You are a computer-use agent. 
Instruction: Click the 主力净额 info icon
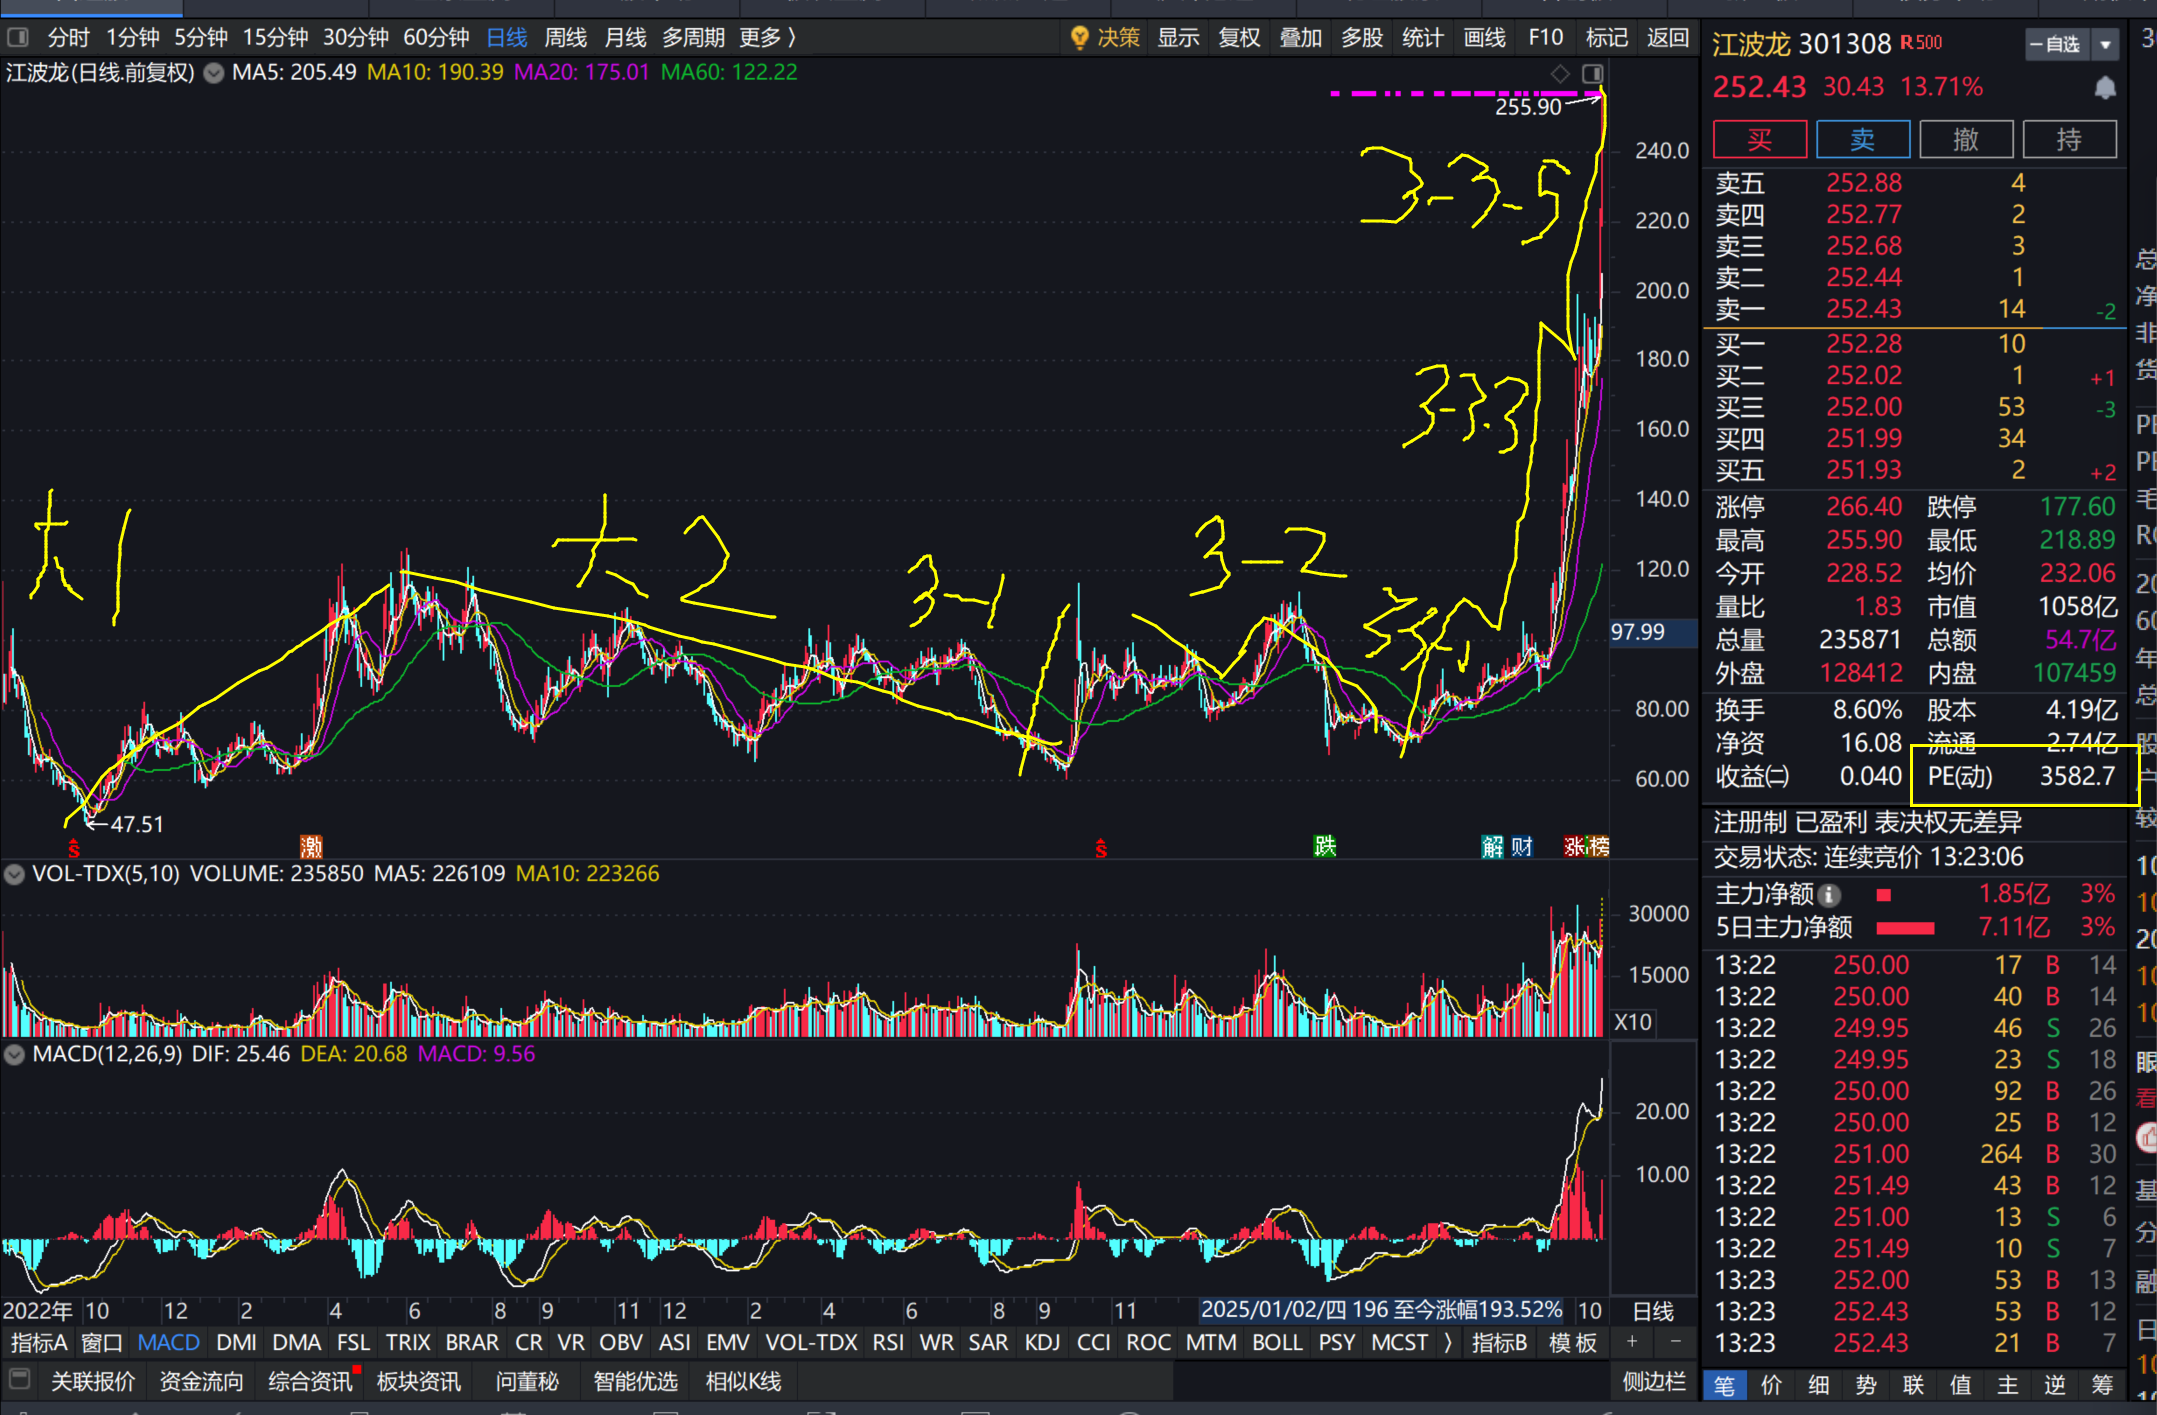(x=1829, y=895)
